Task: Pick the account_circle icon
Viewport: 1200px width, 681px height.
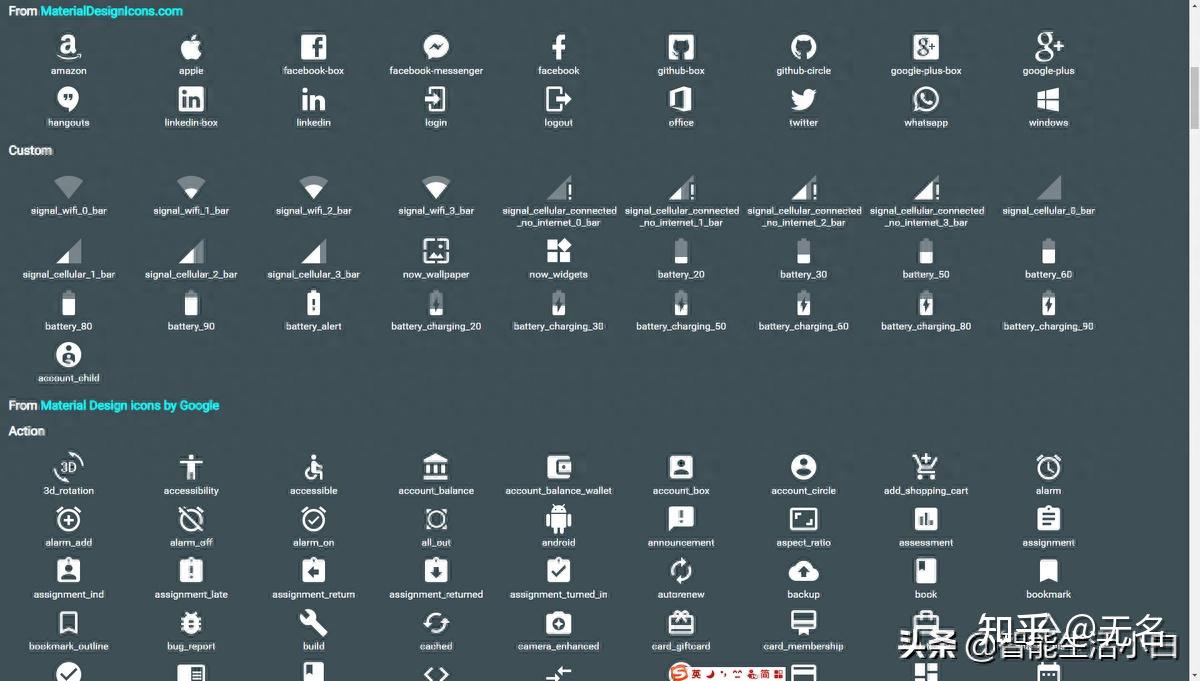Action: [804, 467]
